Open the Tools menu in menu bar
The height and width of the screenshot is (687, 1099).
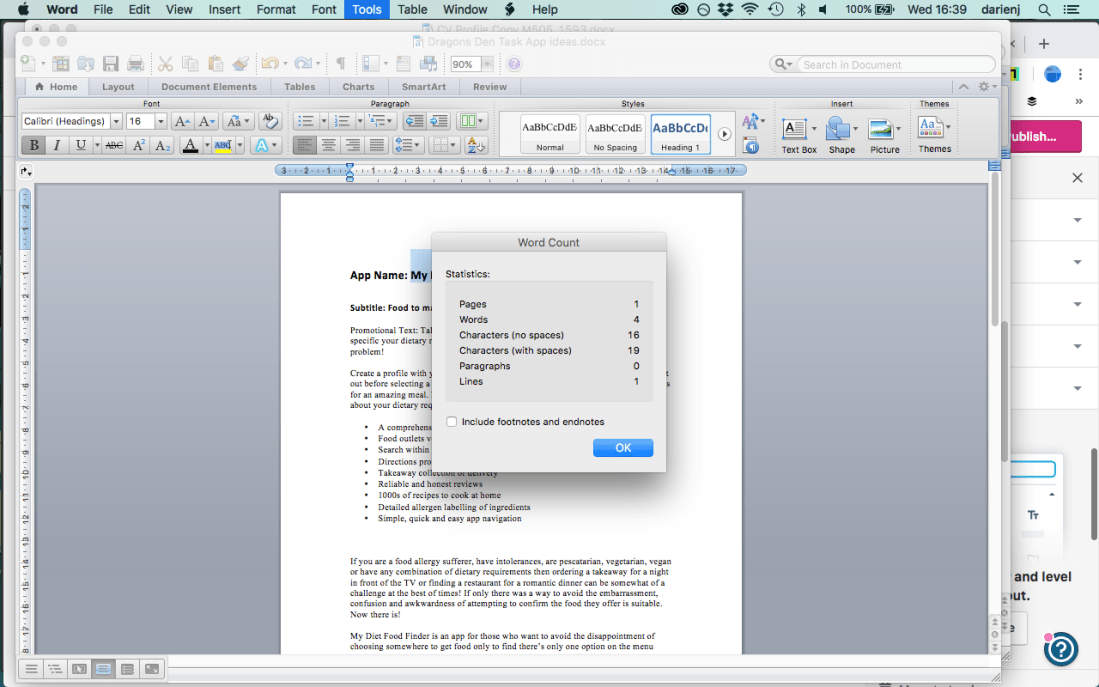click(x=366, y=9)
